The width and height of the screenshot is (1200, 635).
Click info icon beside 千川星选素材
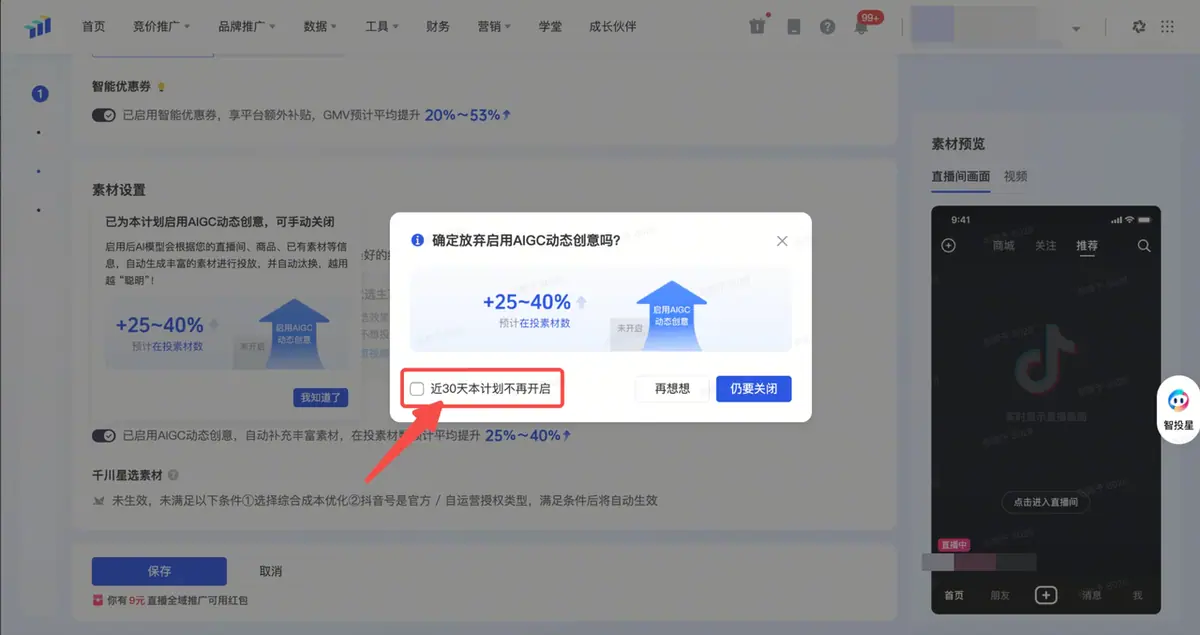pos(173,475)
